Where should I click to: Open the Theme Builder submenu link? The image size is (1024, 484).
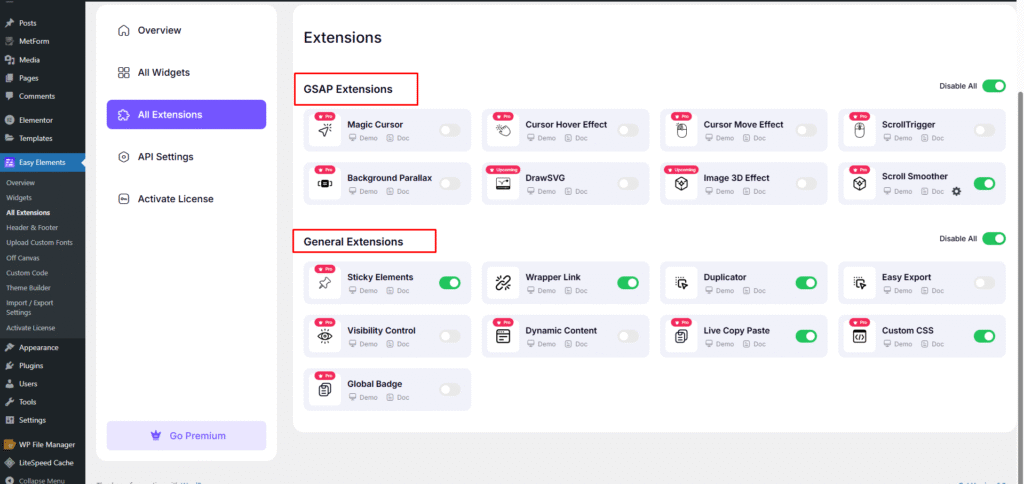28,288
